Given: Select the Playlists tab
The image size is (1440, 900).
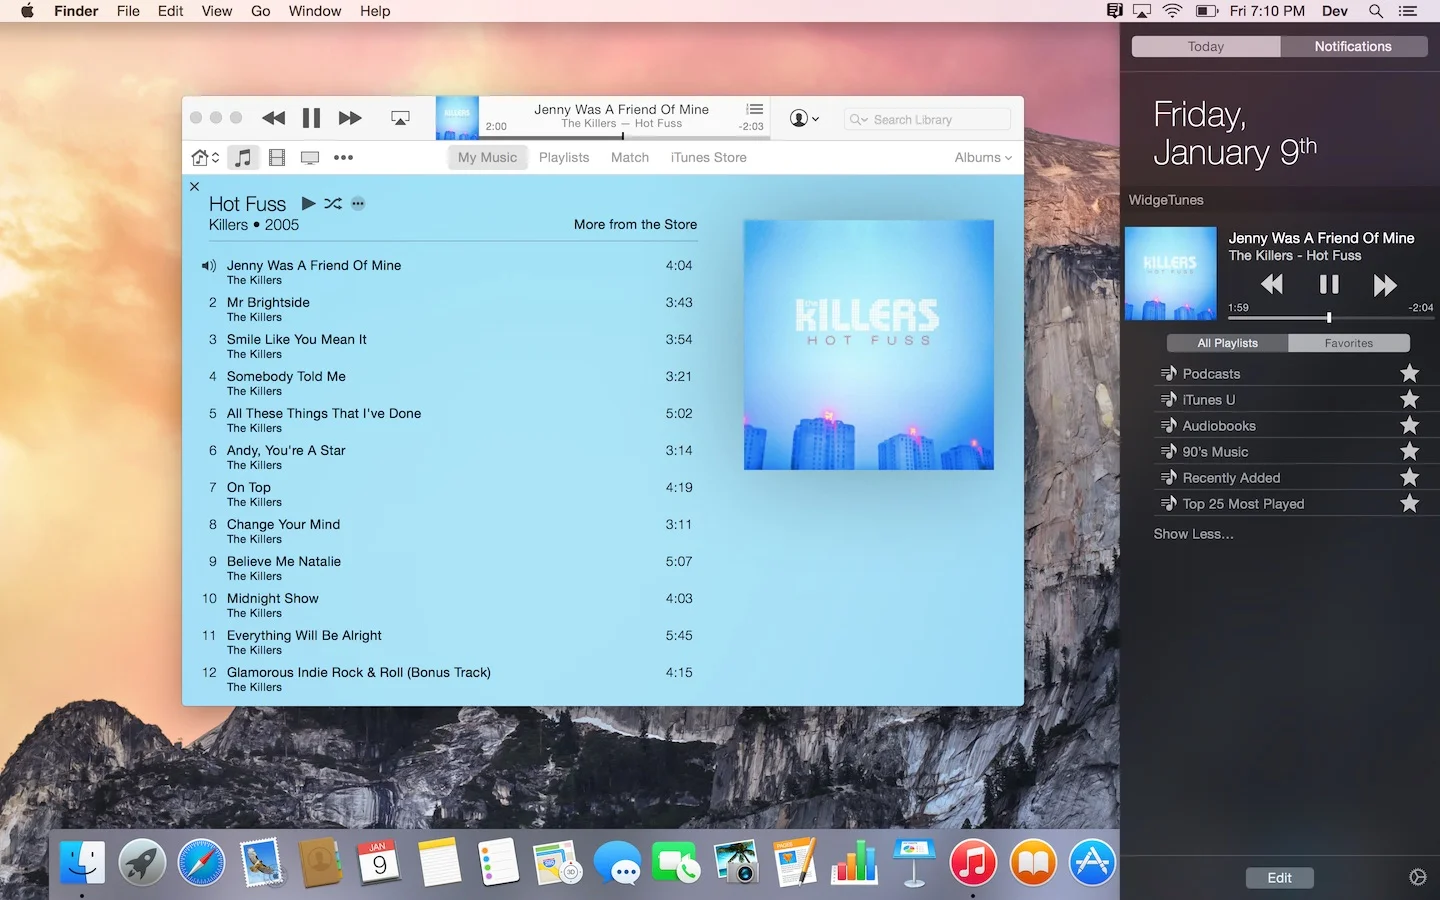Looking at the screenshot, I should point(564,157).
